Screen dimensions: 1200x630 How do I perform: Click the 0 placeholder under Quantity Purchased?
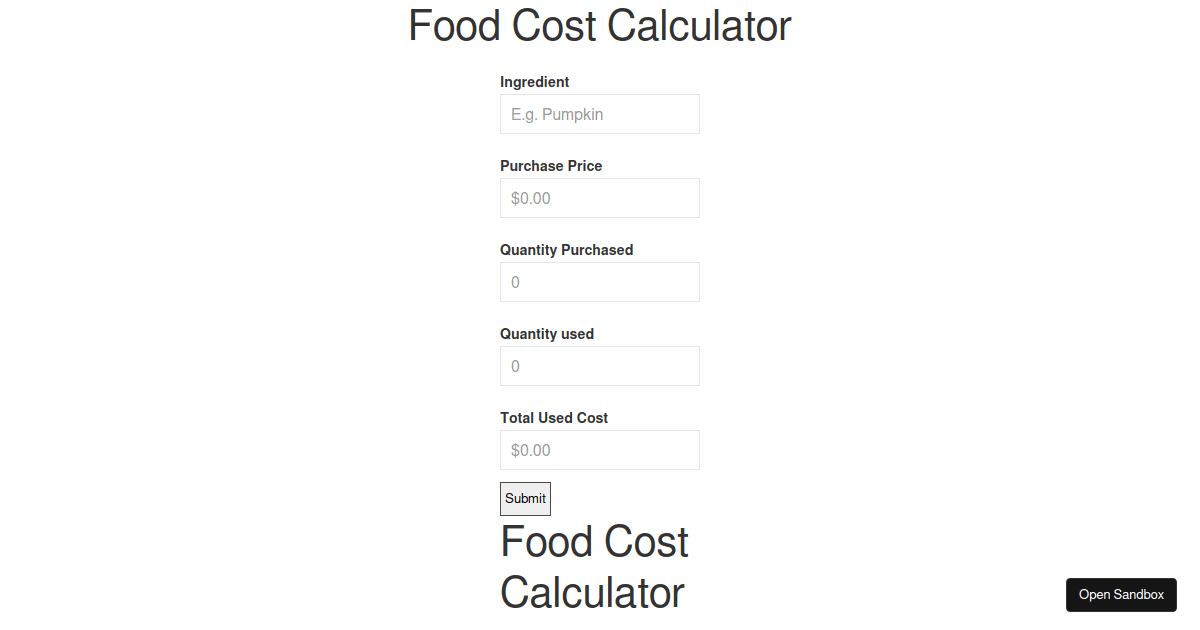(x=515, y=282)
